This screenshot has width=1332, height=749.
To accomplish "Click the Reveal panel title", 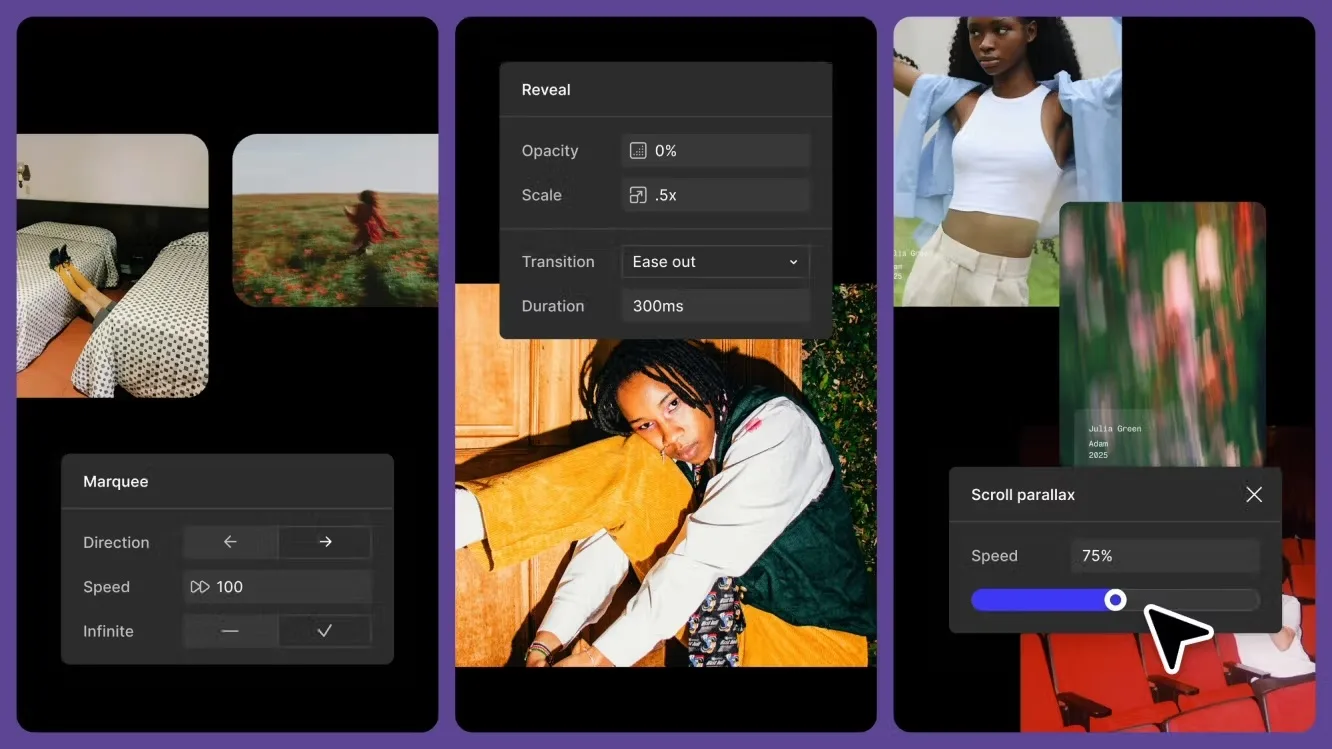I will click(546, 90).
